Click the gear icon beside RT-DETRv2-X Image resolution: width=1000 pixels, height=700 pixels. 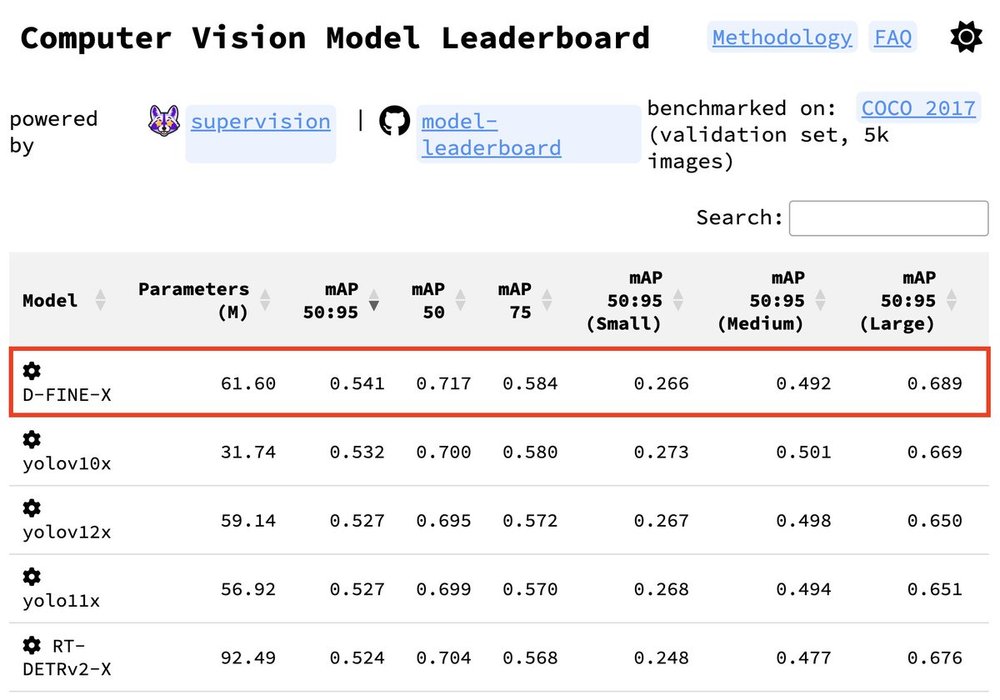[x=32, y=645]
